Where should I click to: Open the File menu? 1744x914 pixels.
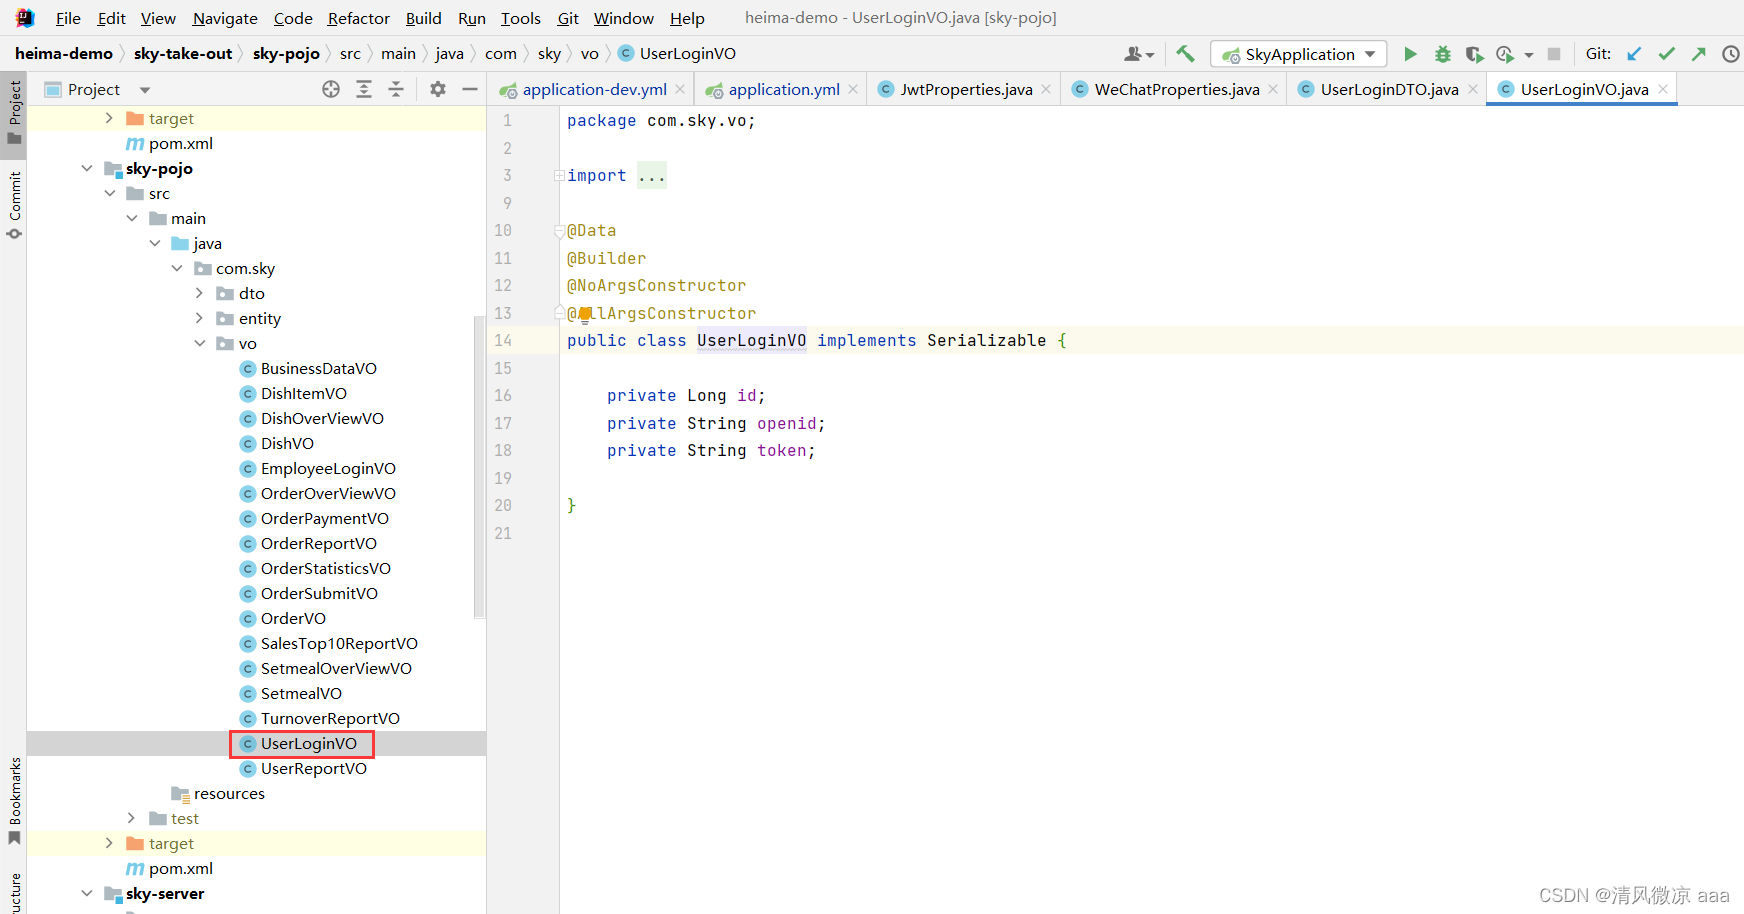(68, 18)
